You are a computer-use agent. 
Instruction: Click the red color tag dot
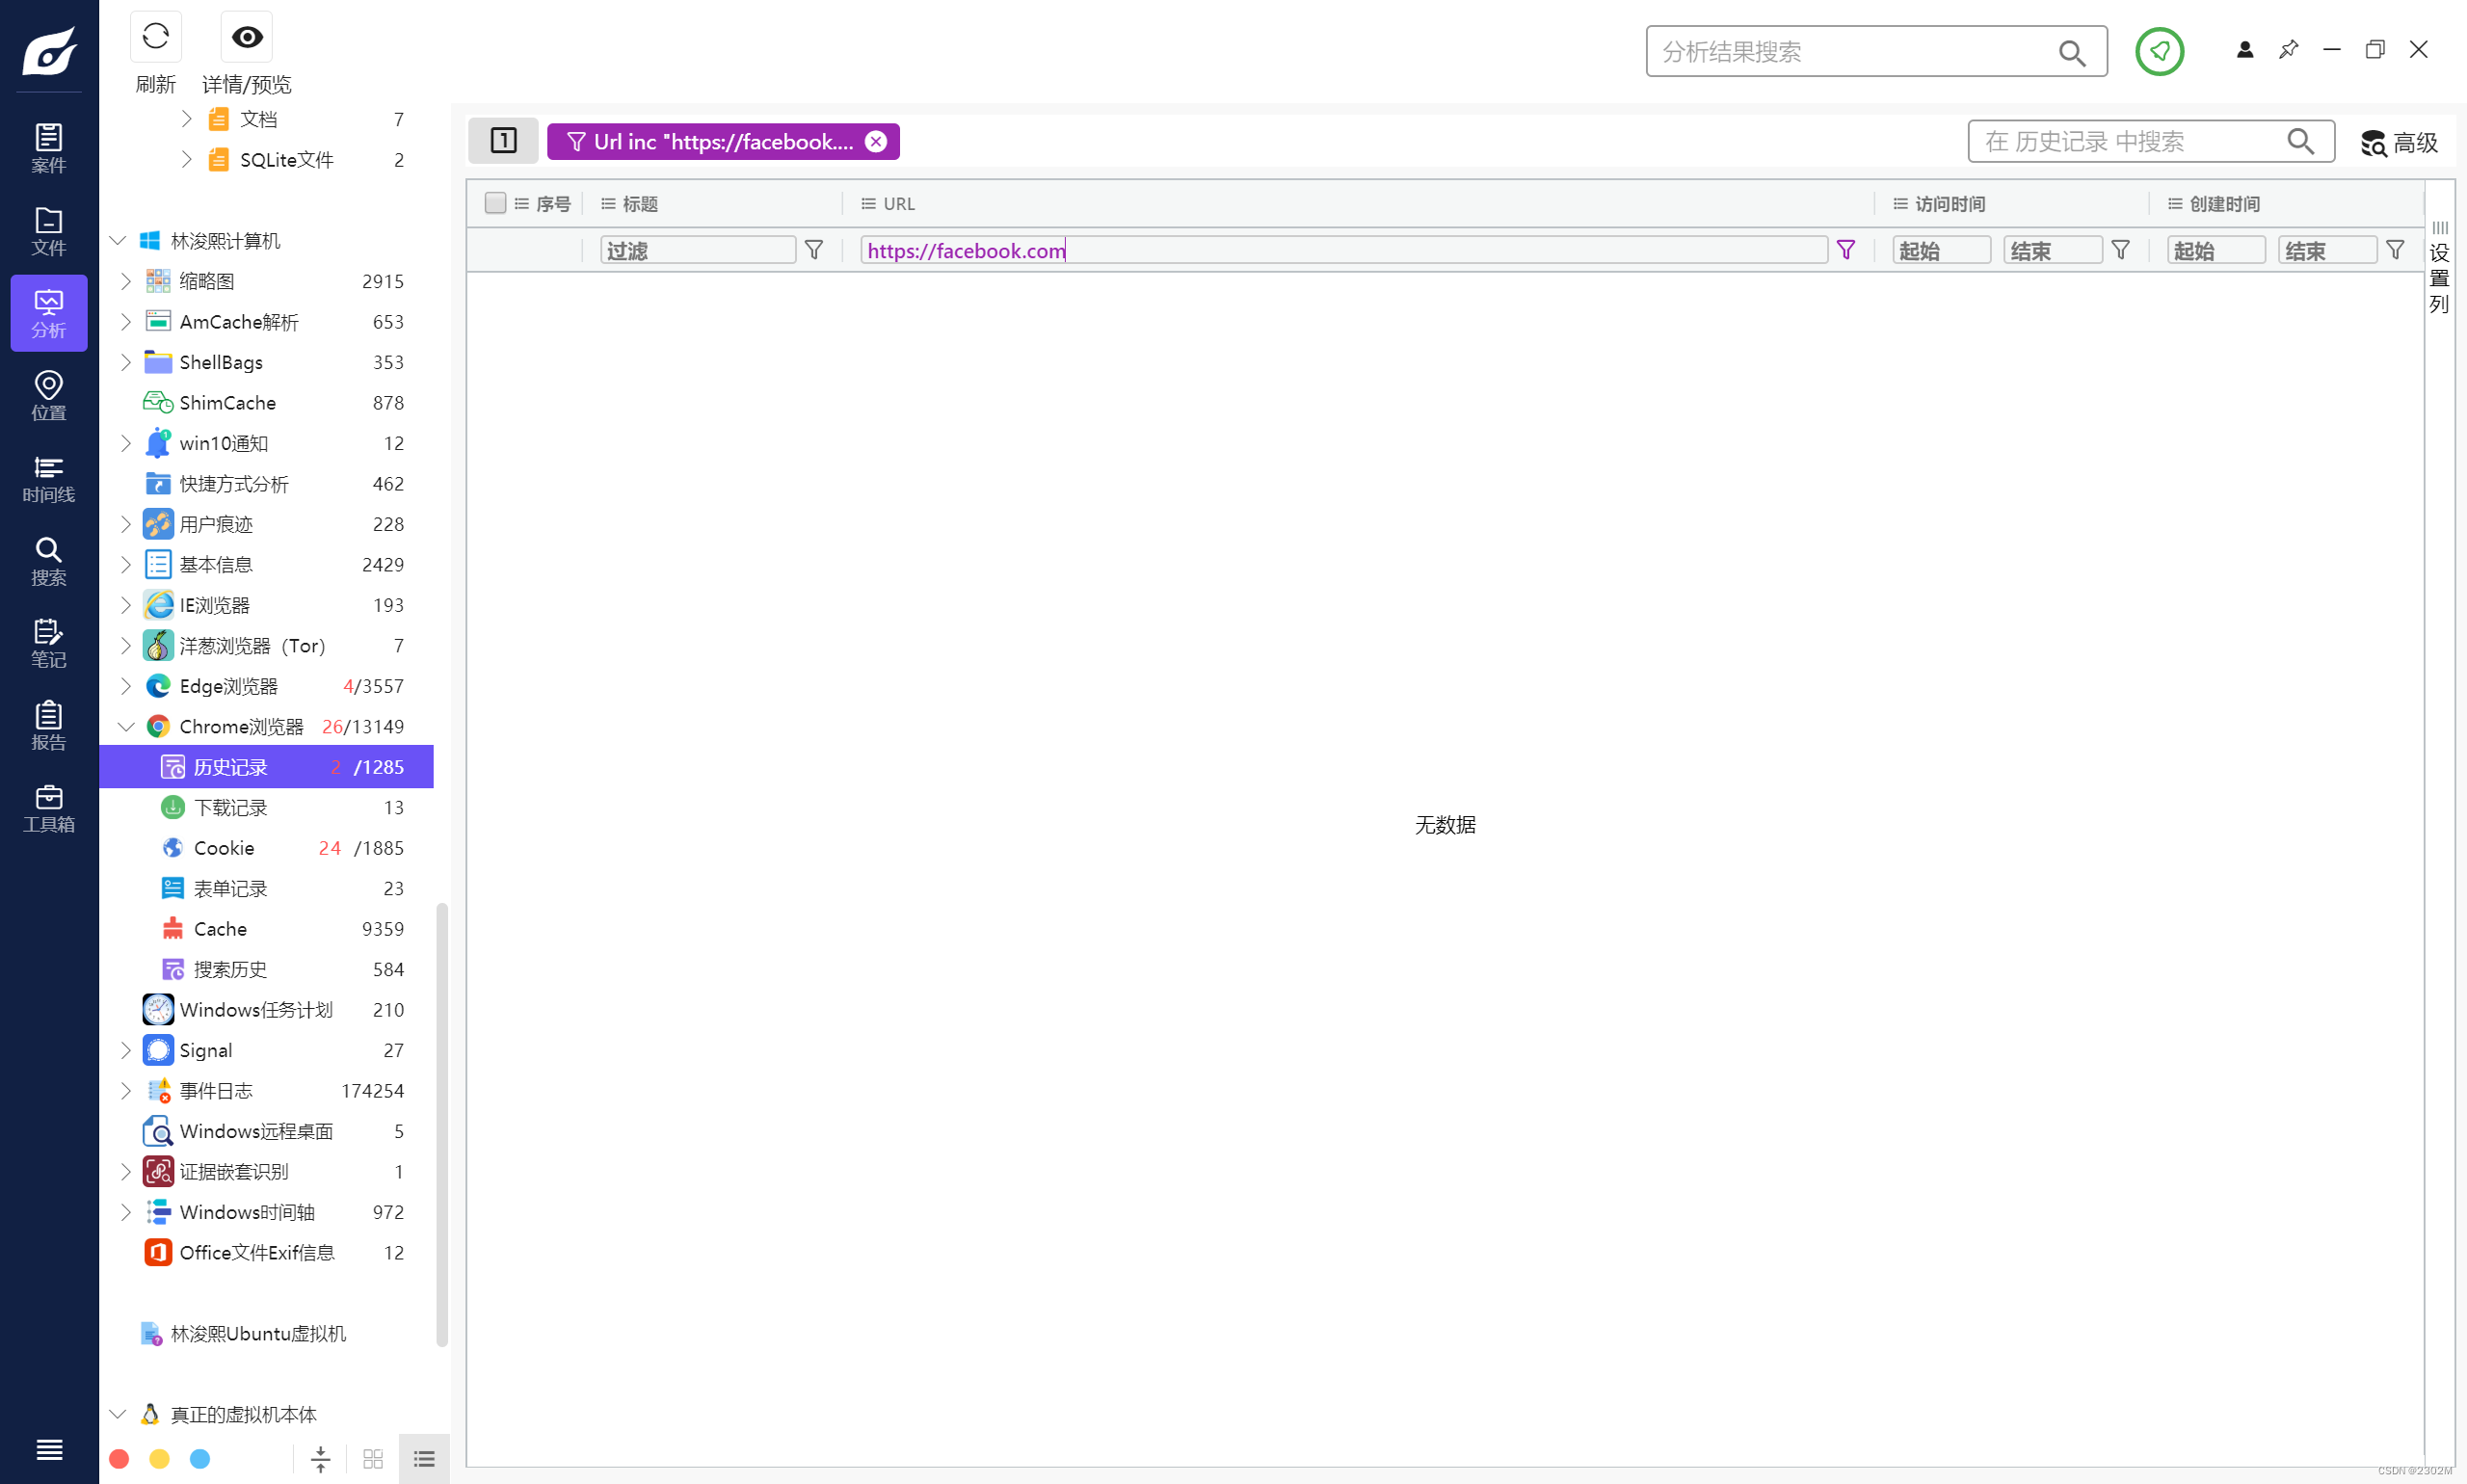click(119, 1458)
